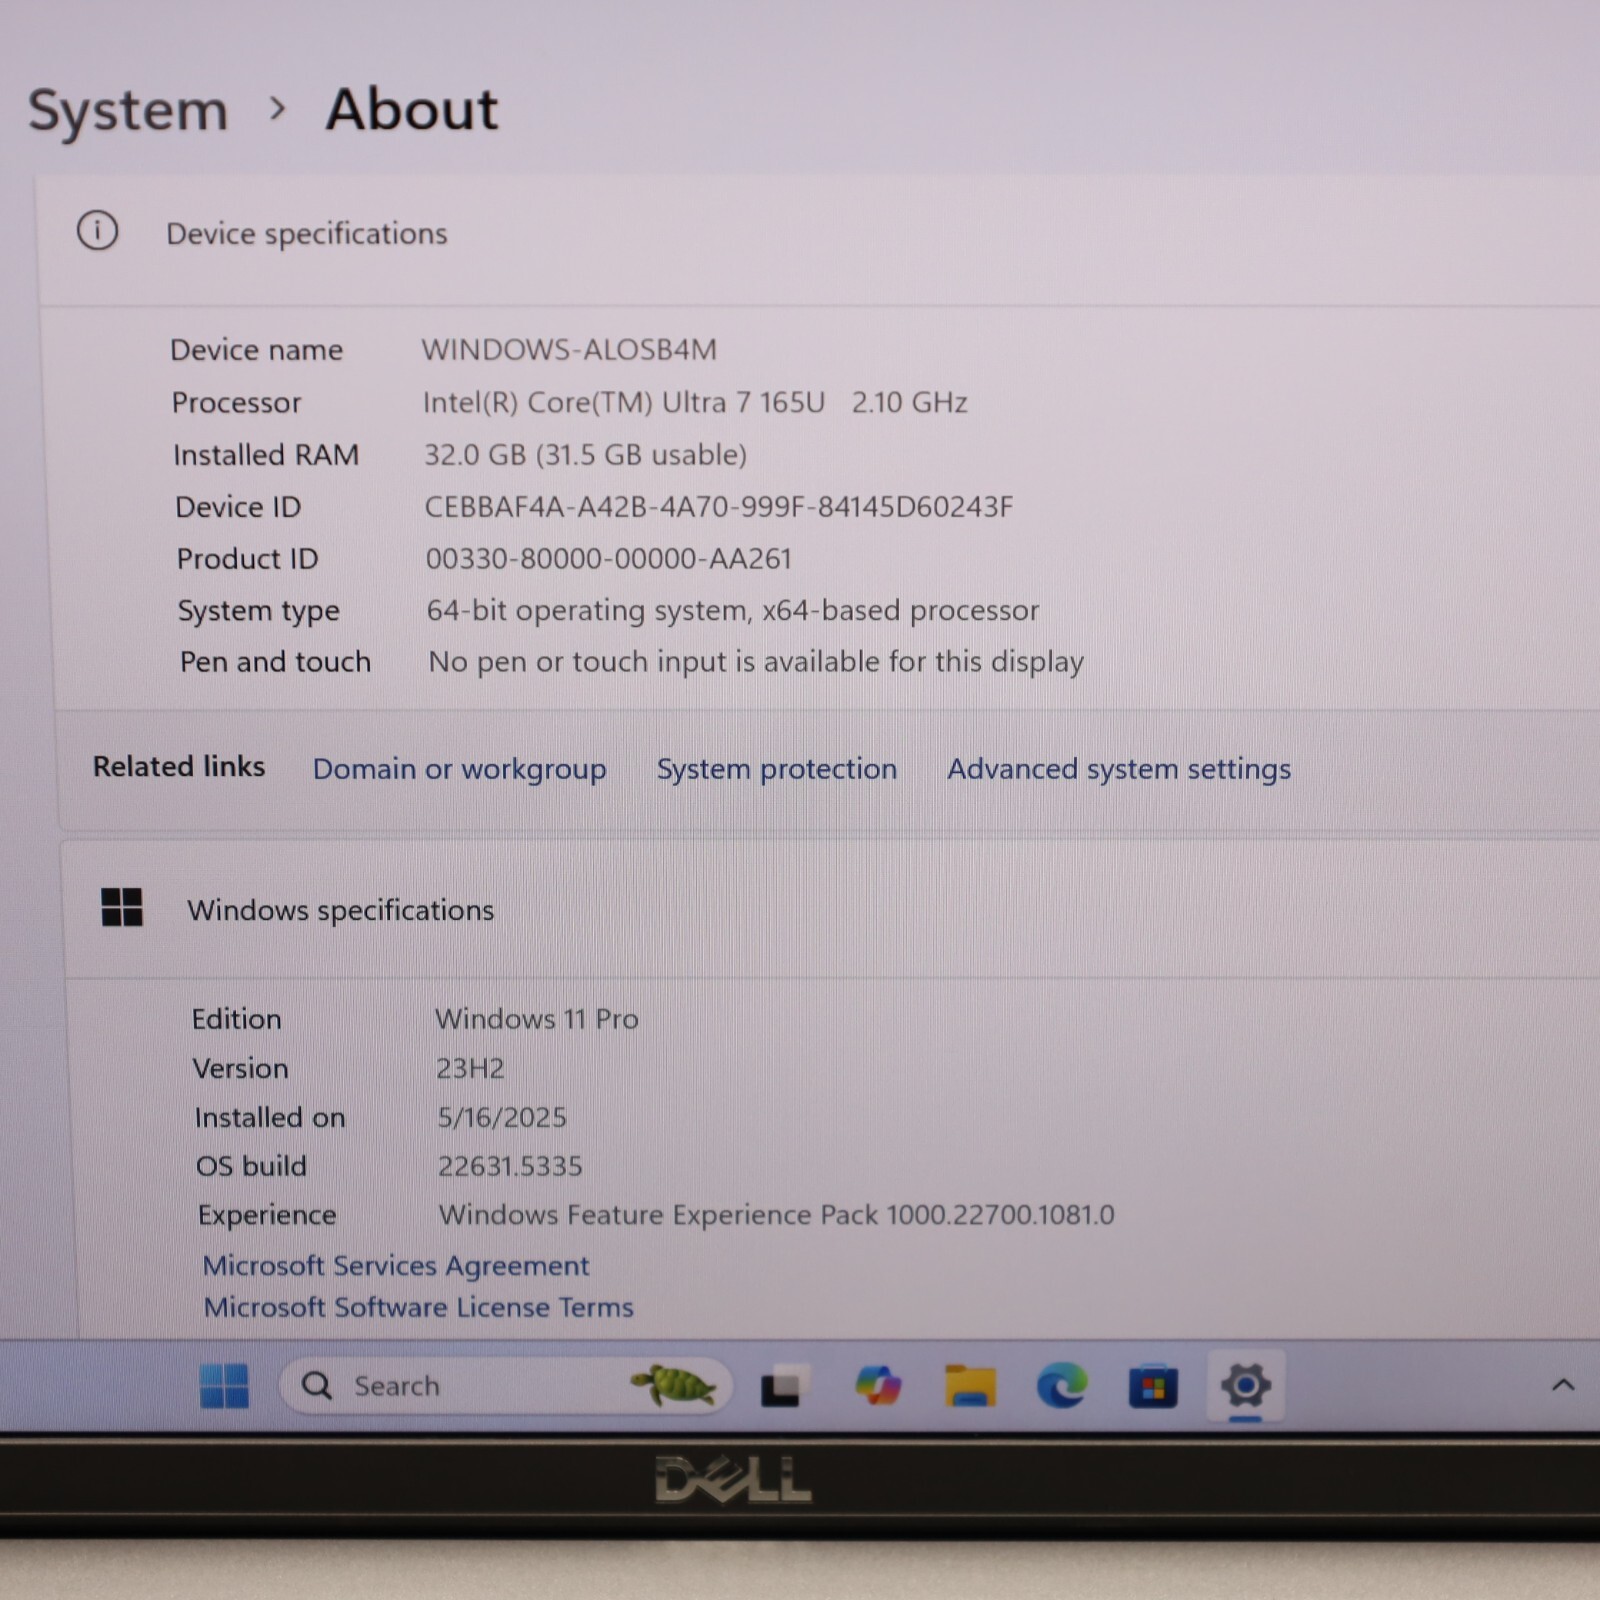
Task: Click the Pen and touch label
Action: (x=275, y=662)
